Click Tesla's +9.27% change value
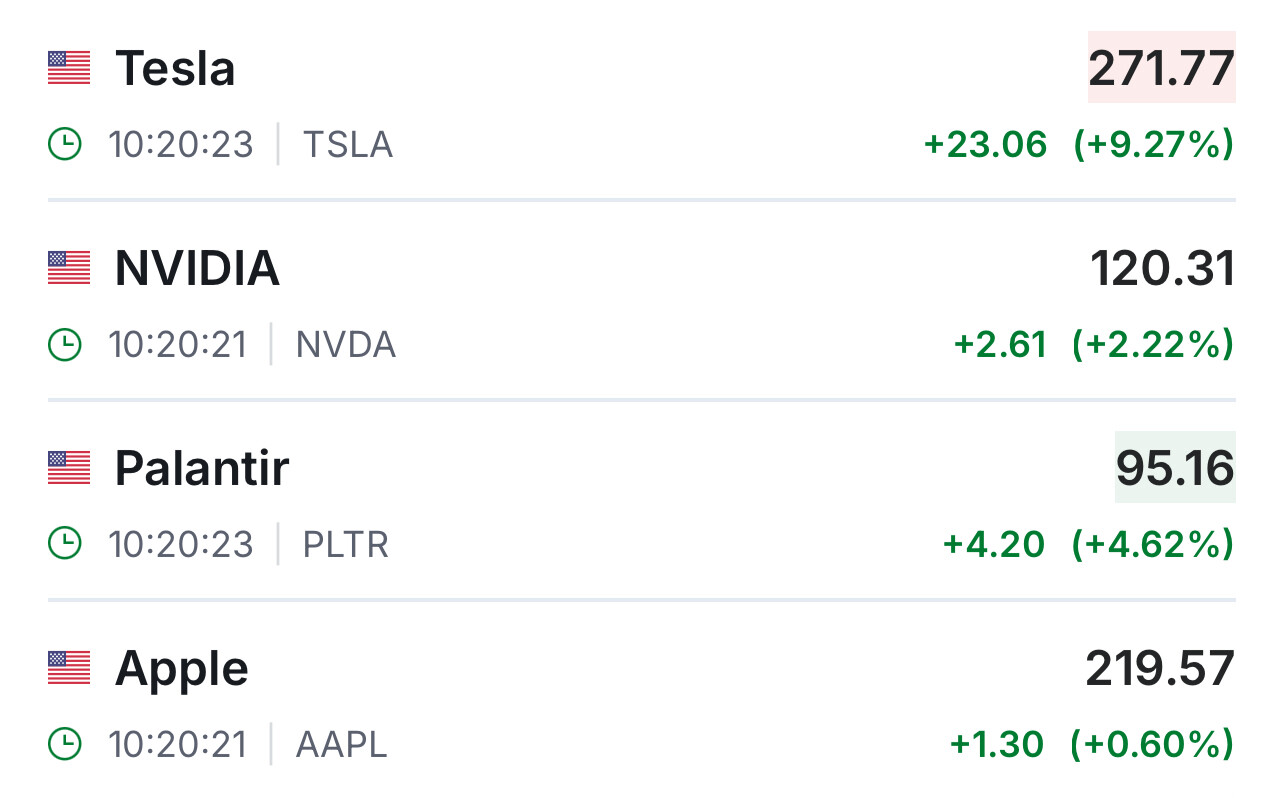1284x798 pixels. [x=1153, y=145]
